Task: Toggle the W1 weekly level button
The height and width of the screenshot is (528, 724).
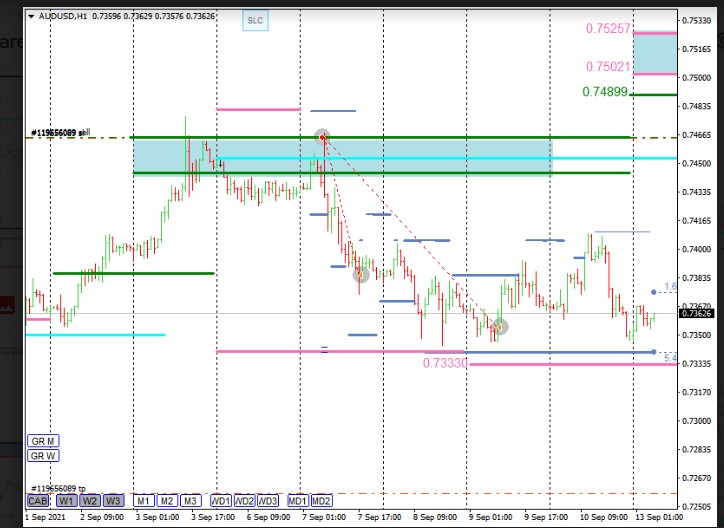Action: pyautogui.click(x=65, y=500)
